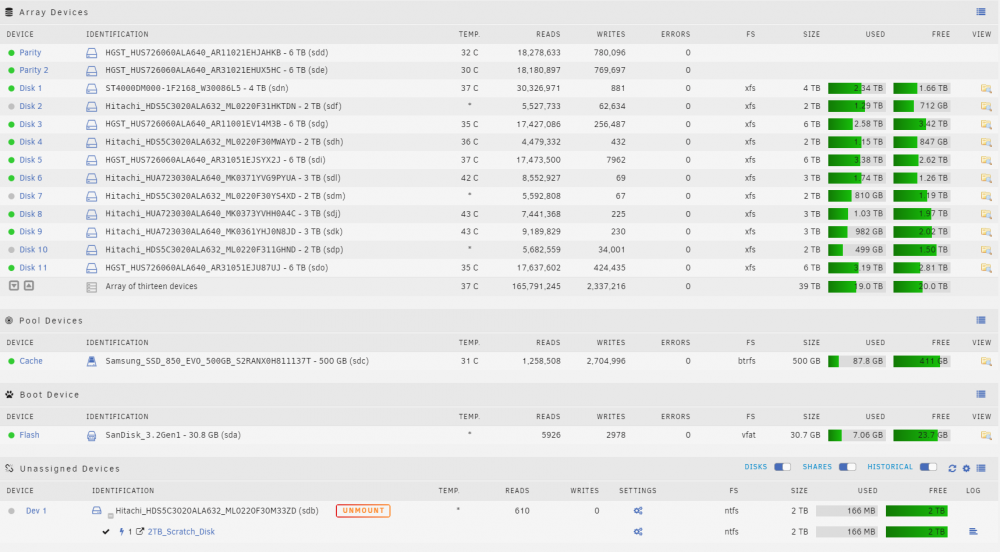Open the Parity device link
Image resolution: width=1000 pixels, height=552 pixels.
(x=30, y=53)
